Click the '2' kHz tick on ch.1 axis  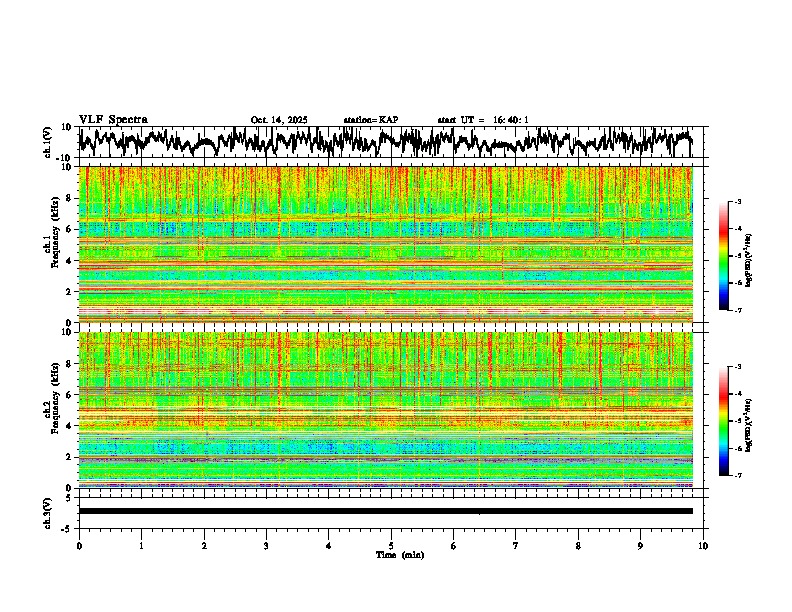tap(71, 291)
